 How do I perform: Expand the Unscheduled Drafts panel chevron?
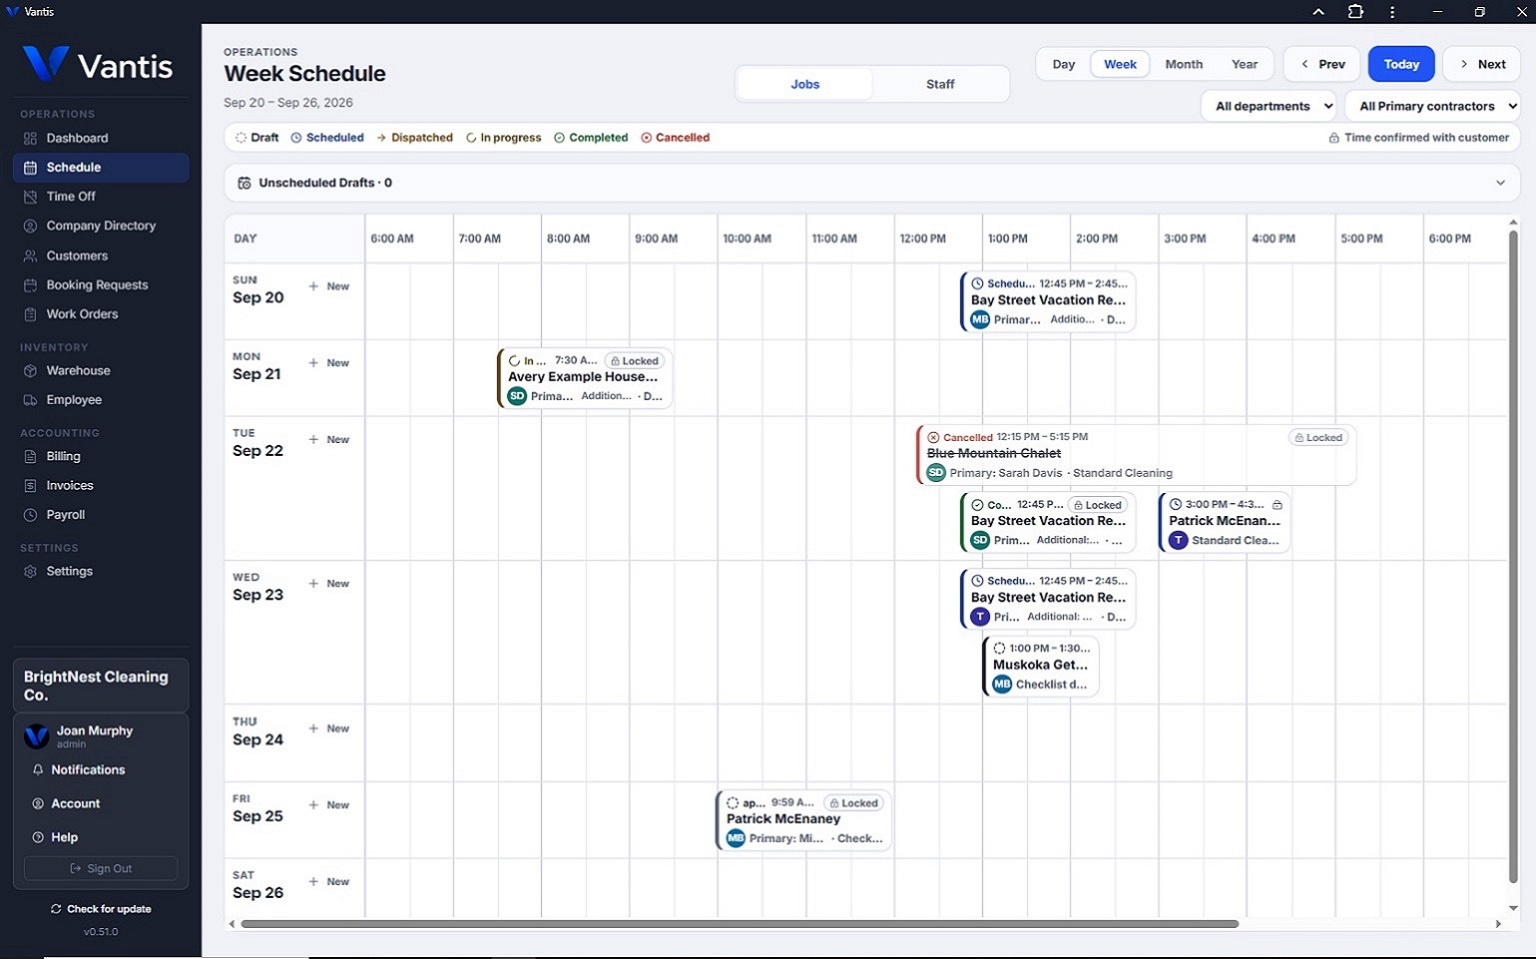point(1500,183)
